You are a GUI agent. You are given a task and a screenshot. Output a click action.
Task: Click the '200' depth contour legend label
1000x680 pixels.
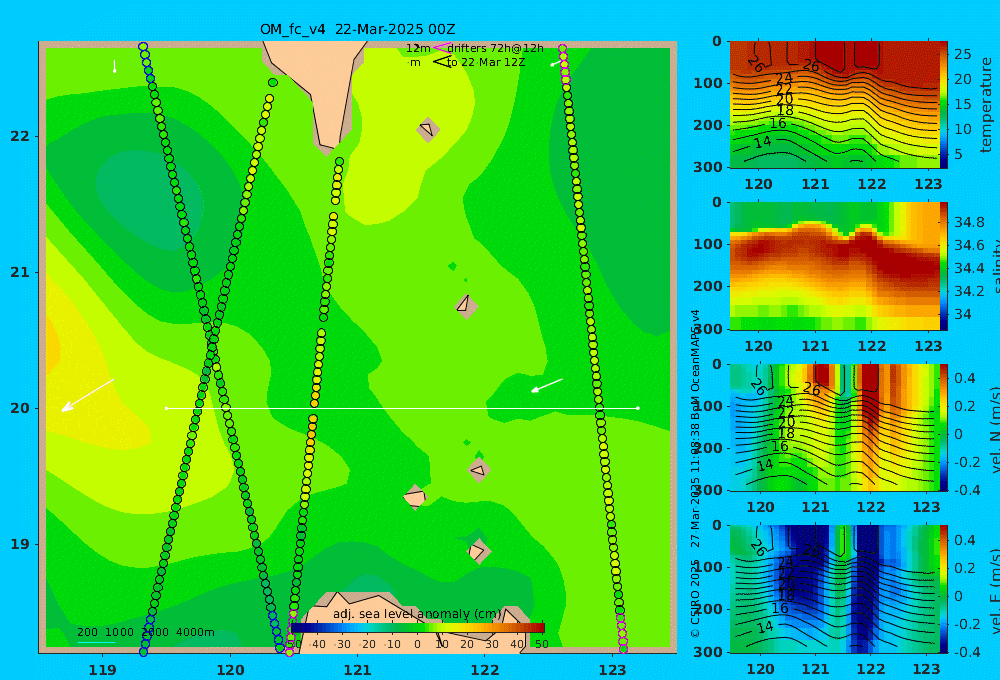(87, 632)
